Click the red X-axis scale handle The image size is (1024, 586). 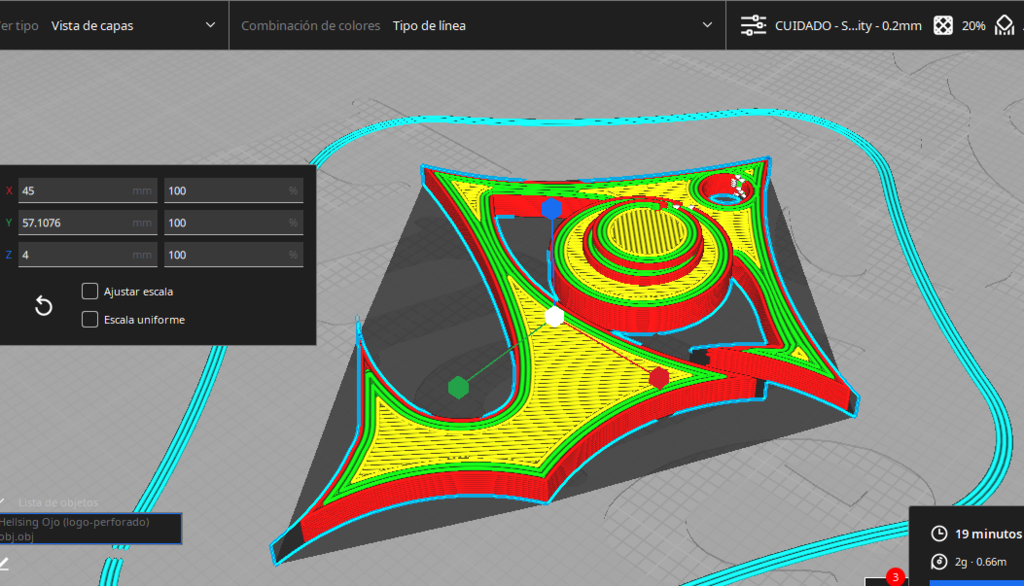point(659,378)
